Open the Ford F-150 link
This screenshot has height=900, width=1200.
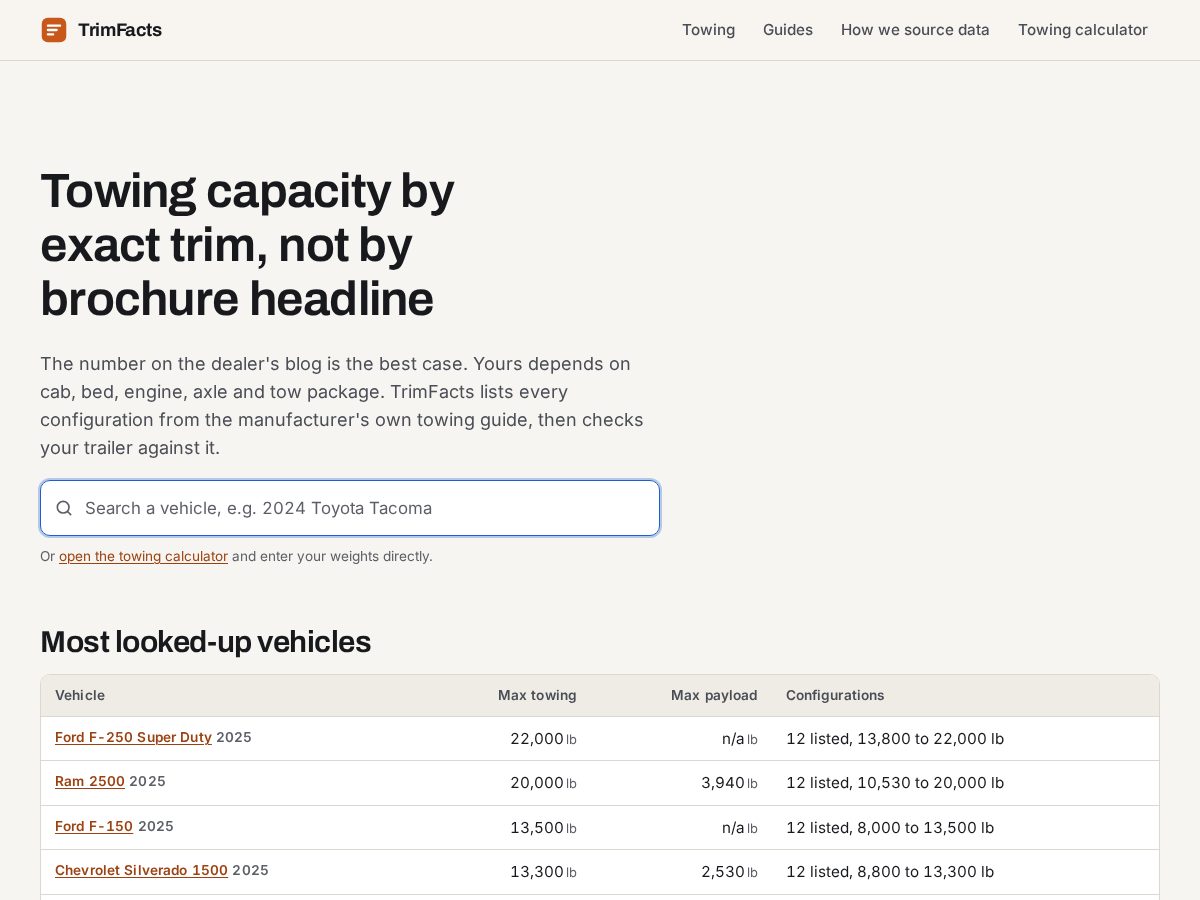click(94, 826)
